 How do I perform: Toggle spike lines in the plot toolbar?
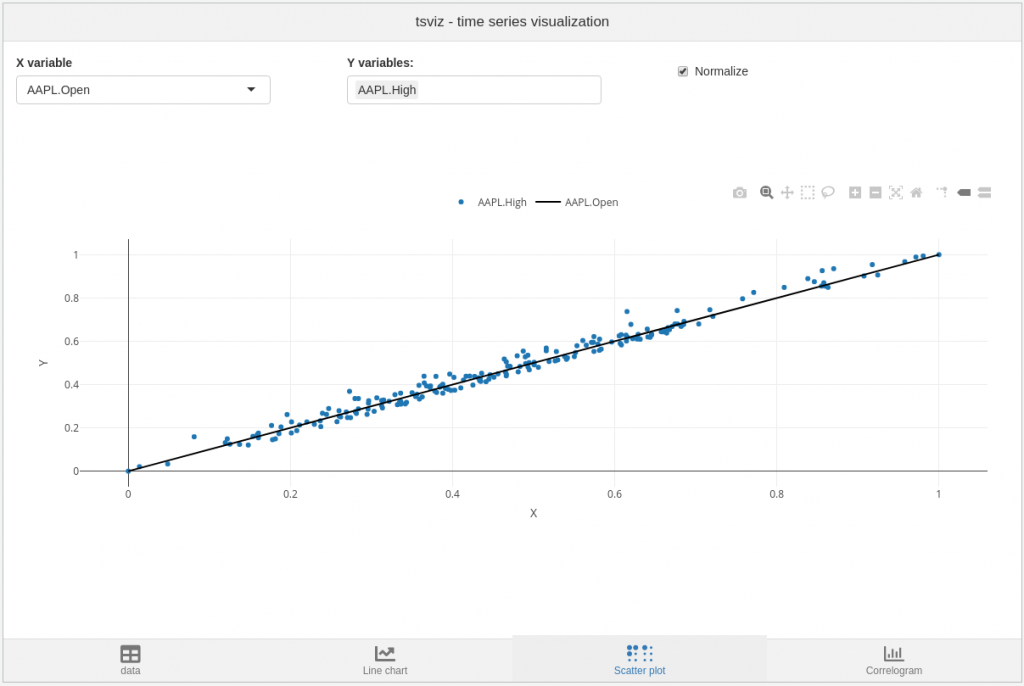click(942, 193)
